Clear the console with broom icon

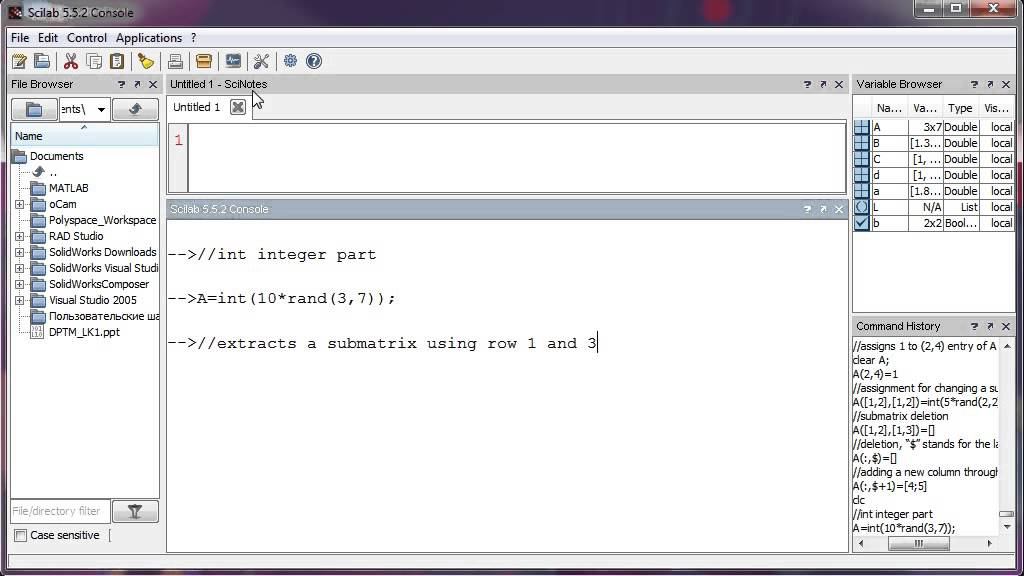tap(146, 61)
